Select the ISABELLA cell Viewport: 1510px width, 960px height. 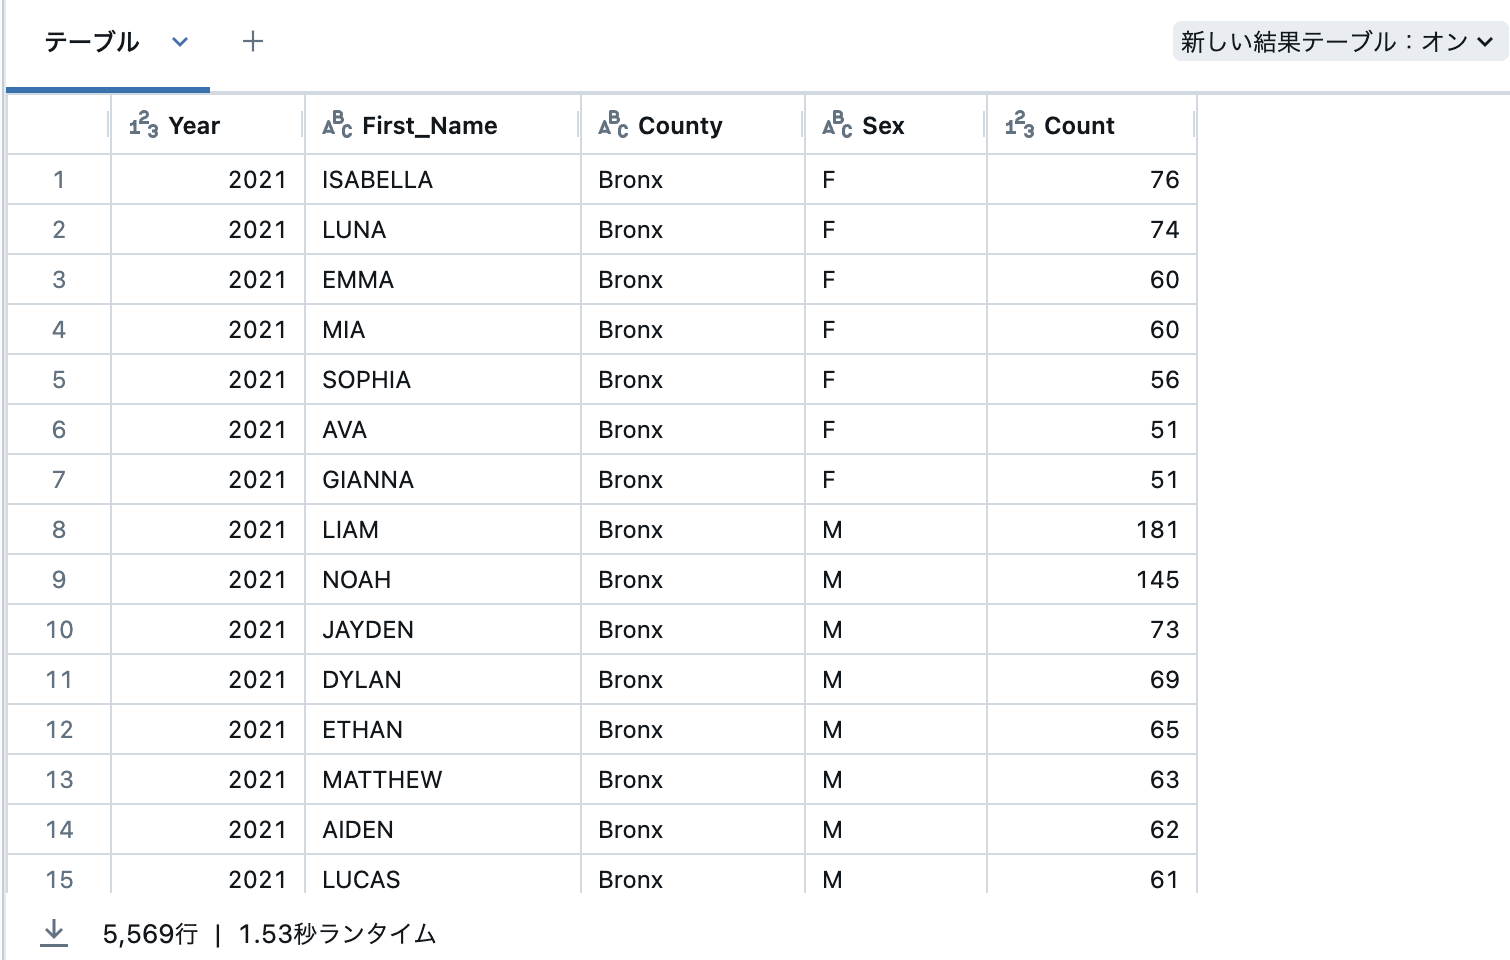click(x=443, y=180)
